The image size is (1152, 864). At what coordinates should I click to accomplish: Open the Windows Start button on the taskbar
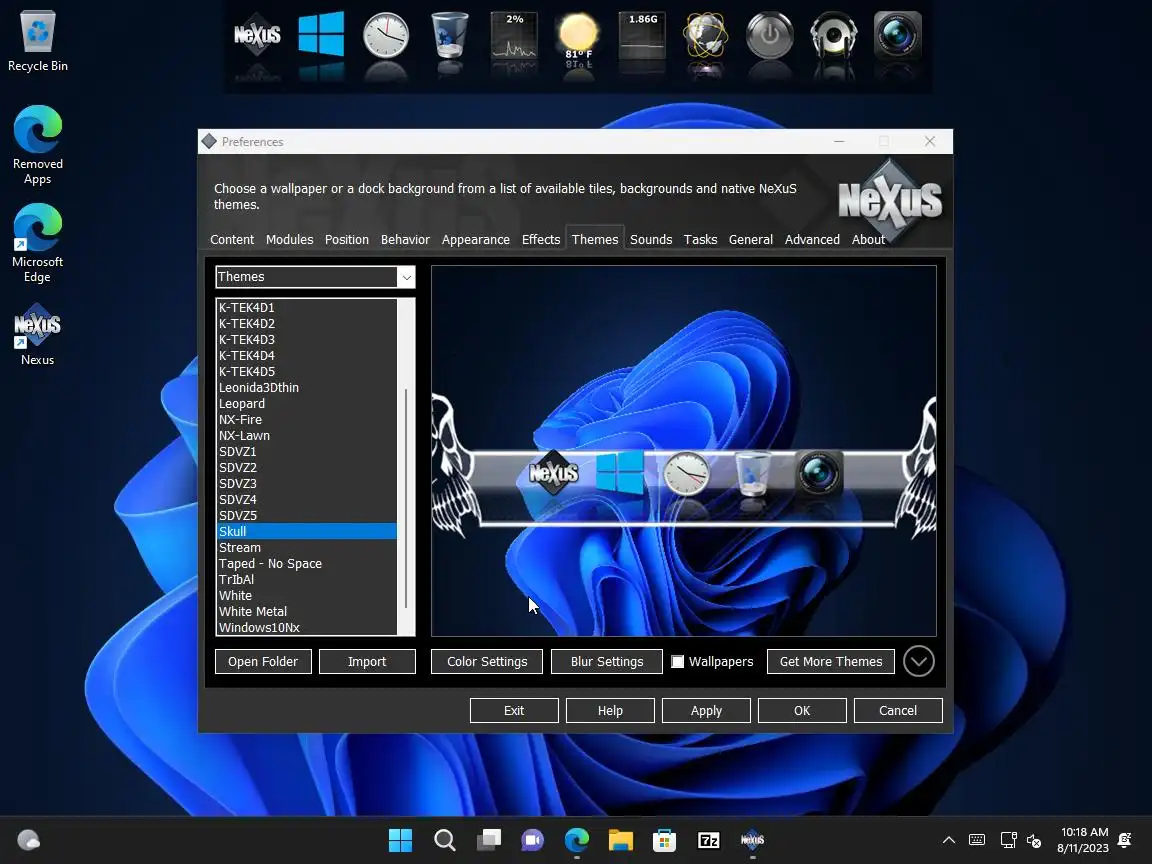pos(400,840)
